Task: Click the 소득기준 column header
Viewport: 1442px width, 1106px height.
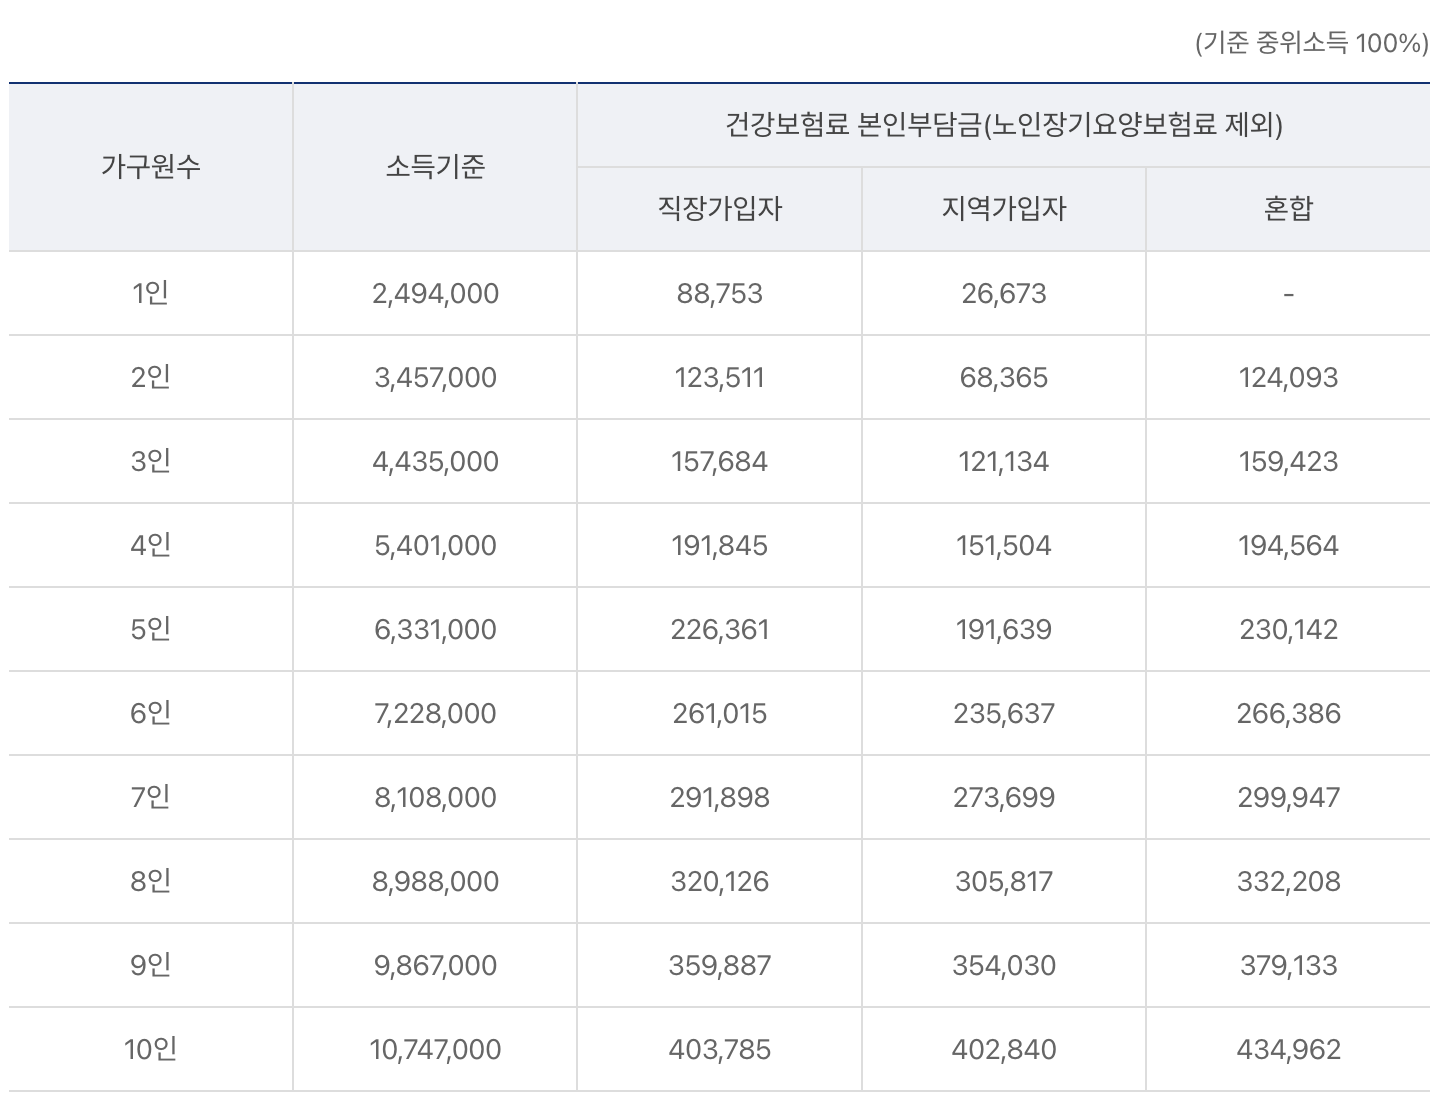Action: (x=435, y=166)
